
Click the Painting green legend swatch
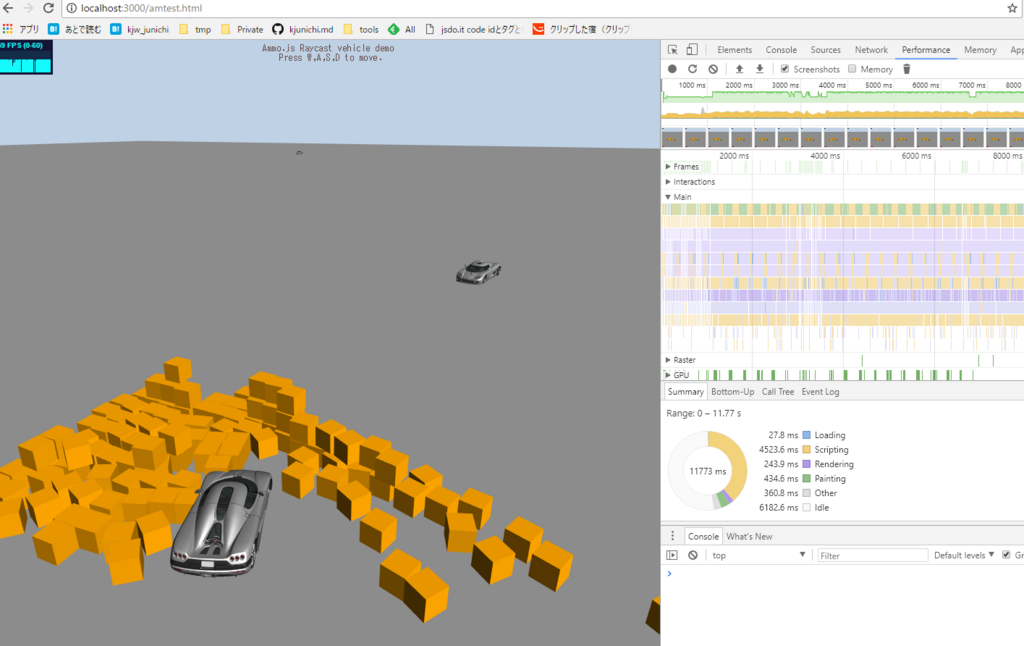[x=807, y=478]
